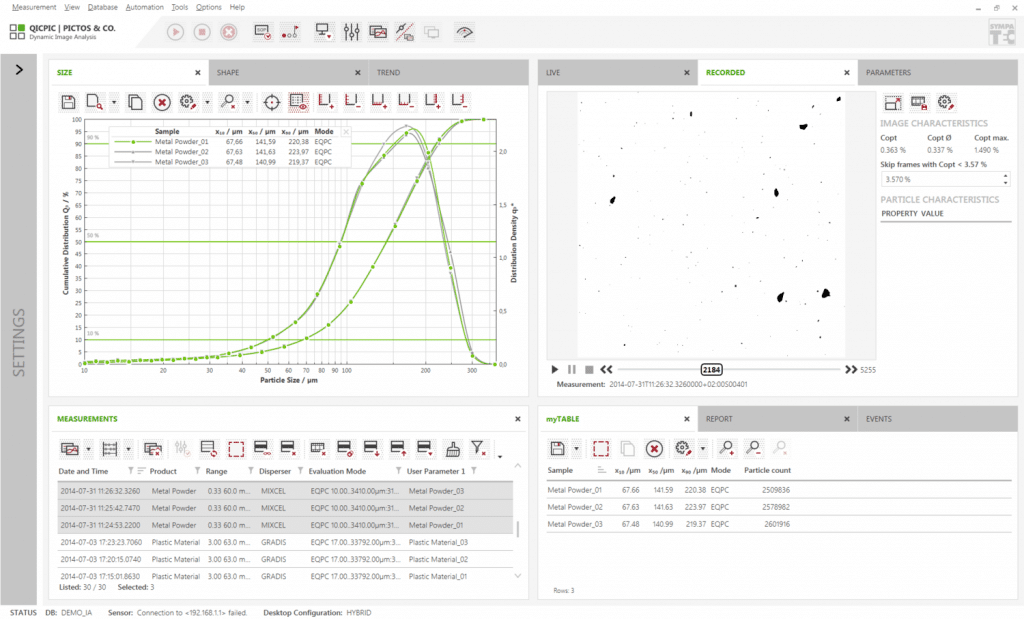This screenshot has width=1024, height=619.
Task: Switch to the SHAPE tab
Action: pos(225,72)
